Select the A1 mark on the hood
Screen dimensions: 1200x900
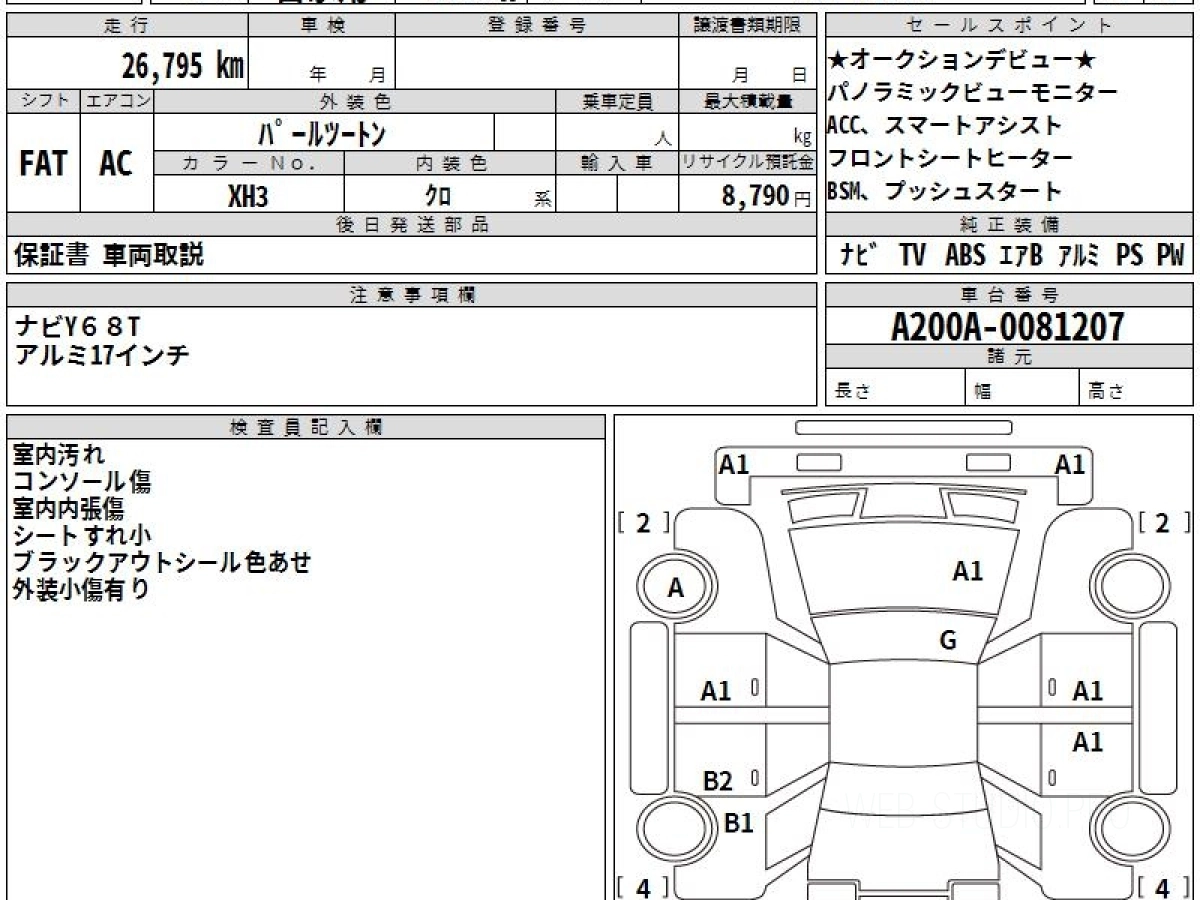point(967,571)
